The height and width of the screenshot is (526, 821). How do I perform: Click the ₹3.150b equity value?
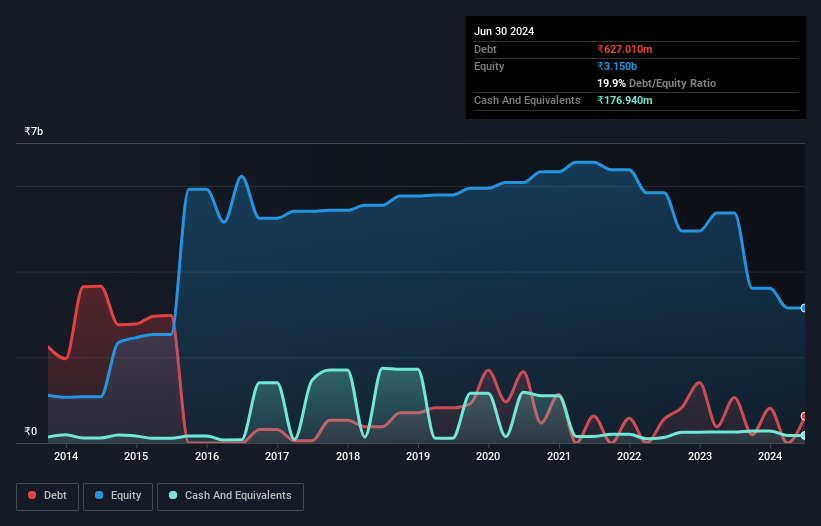(617, 66)
